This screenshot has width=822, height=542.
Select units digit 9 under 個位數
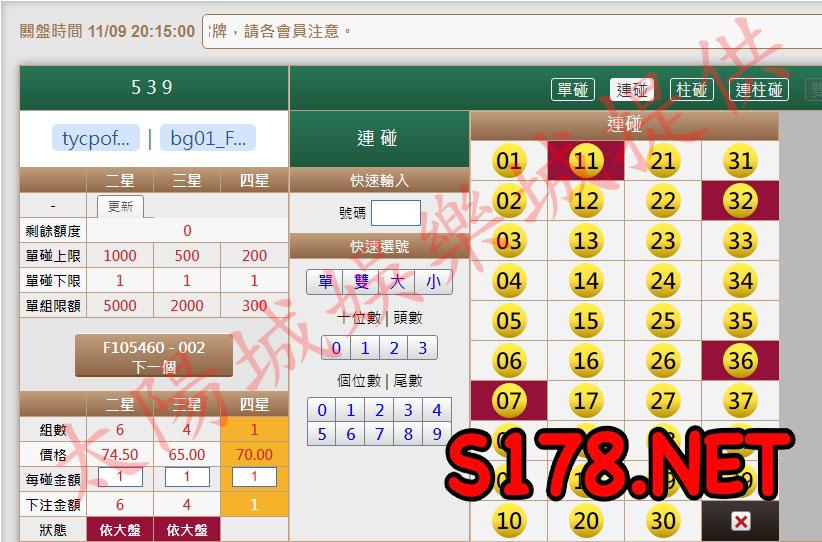437,434
